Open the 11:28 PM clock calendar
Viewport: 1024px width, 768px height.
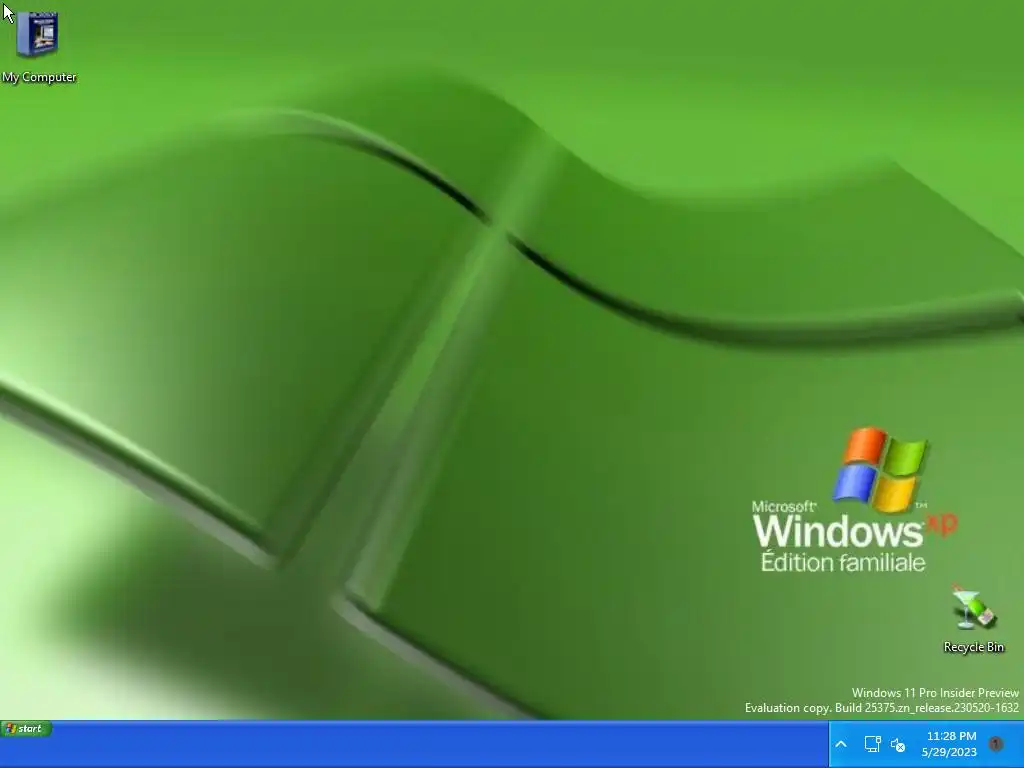950,744
